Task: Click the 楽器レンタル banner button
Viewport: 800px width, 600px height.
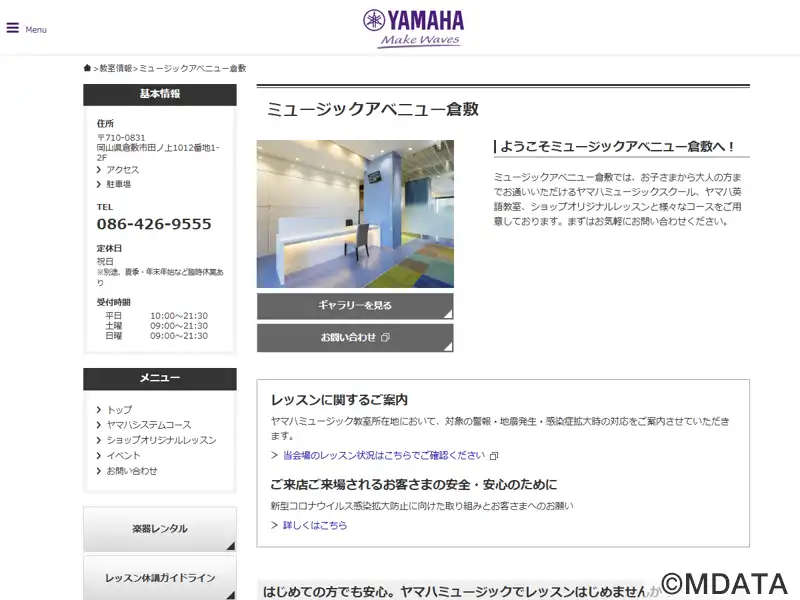Action: click(160, 529)
